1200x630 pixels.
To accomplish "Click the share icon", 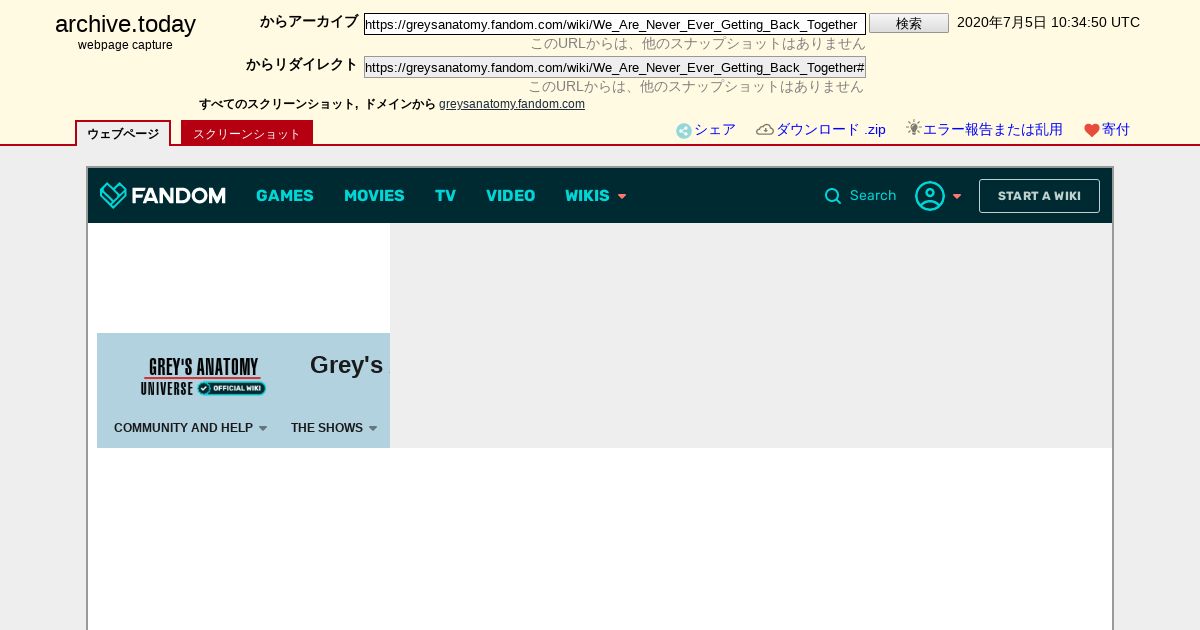I will pyautogui.click(x=684, y=131).
